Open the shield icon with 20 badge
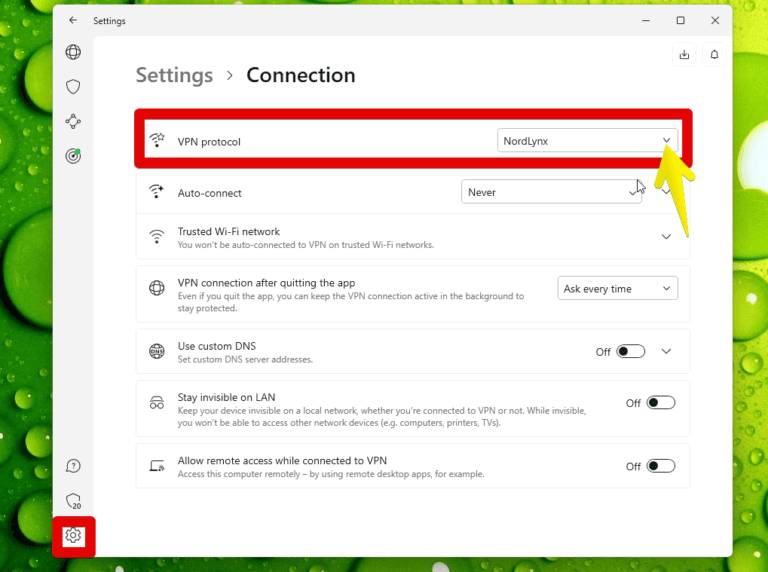 pyautogui.click(x=73, y=501)
